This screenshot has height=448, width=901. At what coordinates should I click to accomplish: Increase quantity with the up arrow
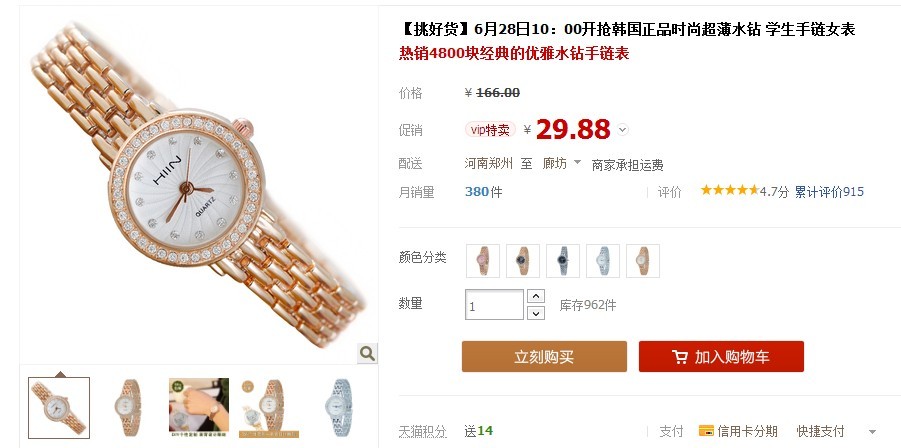point(536,296)
